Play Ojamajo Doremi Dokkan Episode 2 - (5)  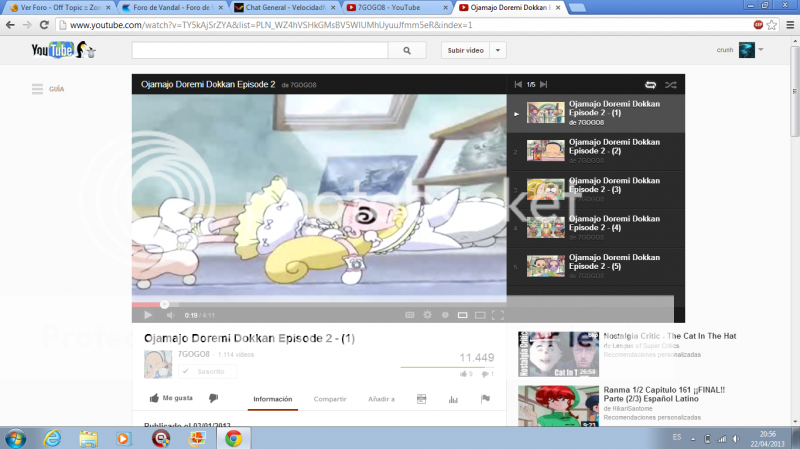[x=595, y=266]
